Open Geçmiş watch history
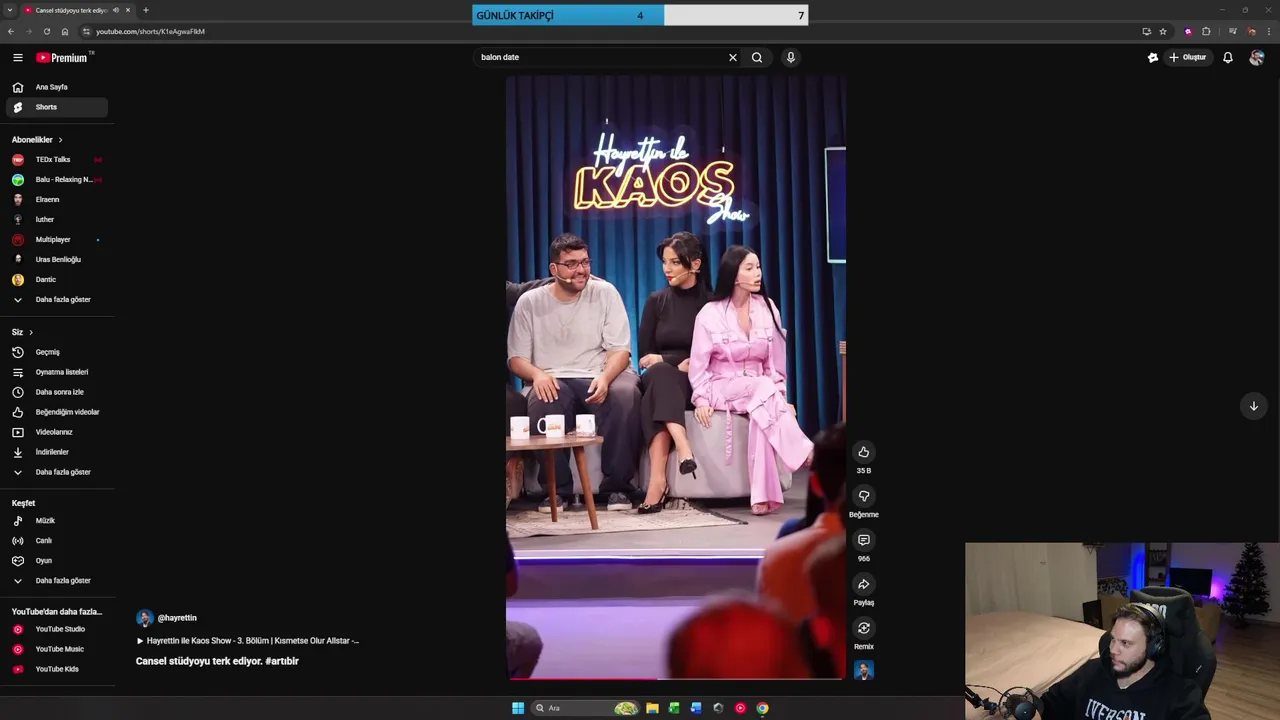This screenshot has height=720, width=1280. point(57,352)
